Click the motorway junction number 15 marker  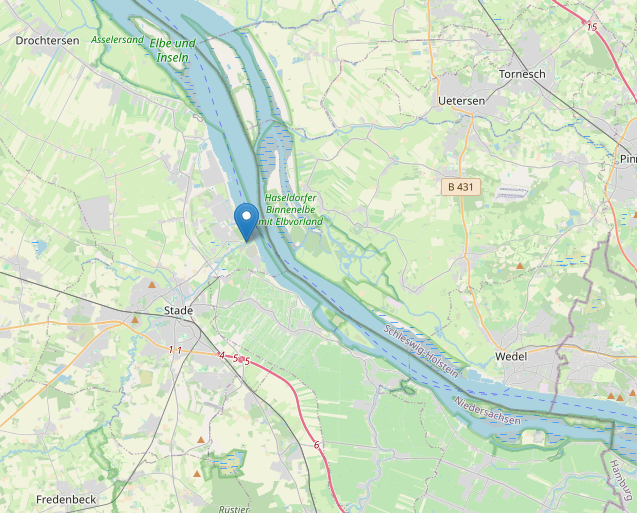(592, 27)
